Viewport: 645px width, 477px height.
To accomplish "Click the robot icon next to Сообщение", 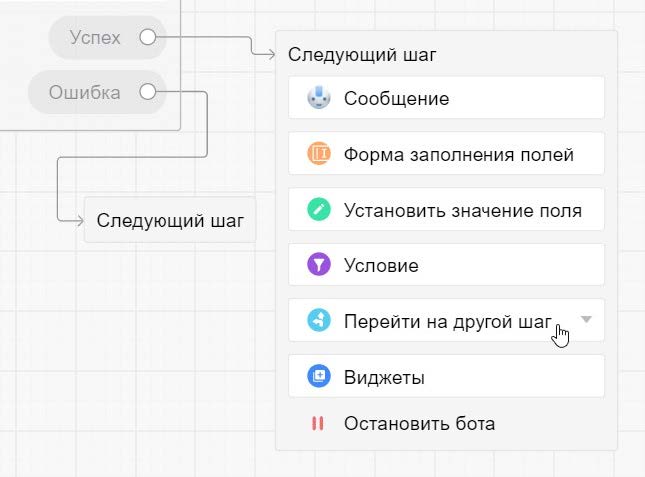I will pos(318,98).
